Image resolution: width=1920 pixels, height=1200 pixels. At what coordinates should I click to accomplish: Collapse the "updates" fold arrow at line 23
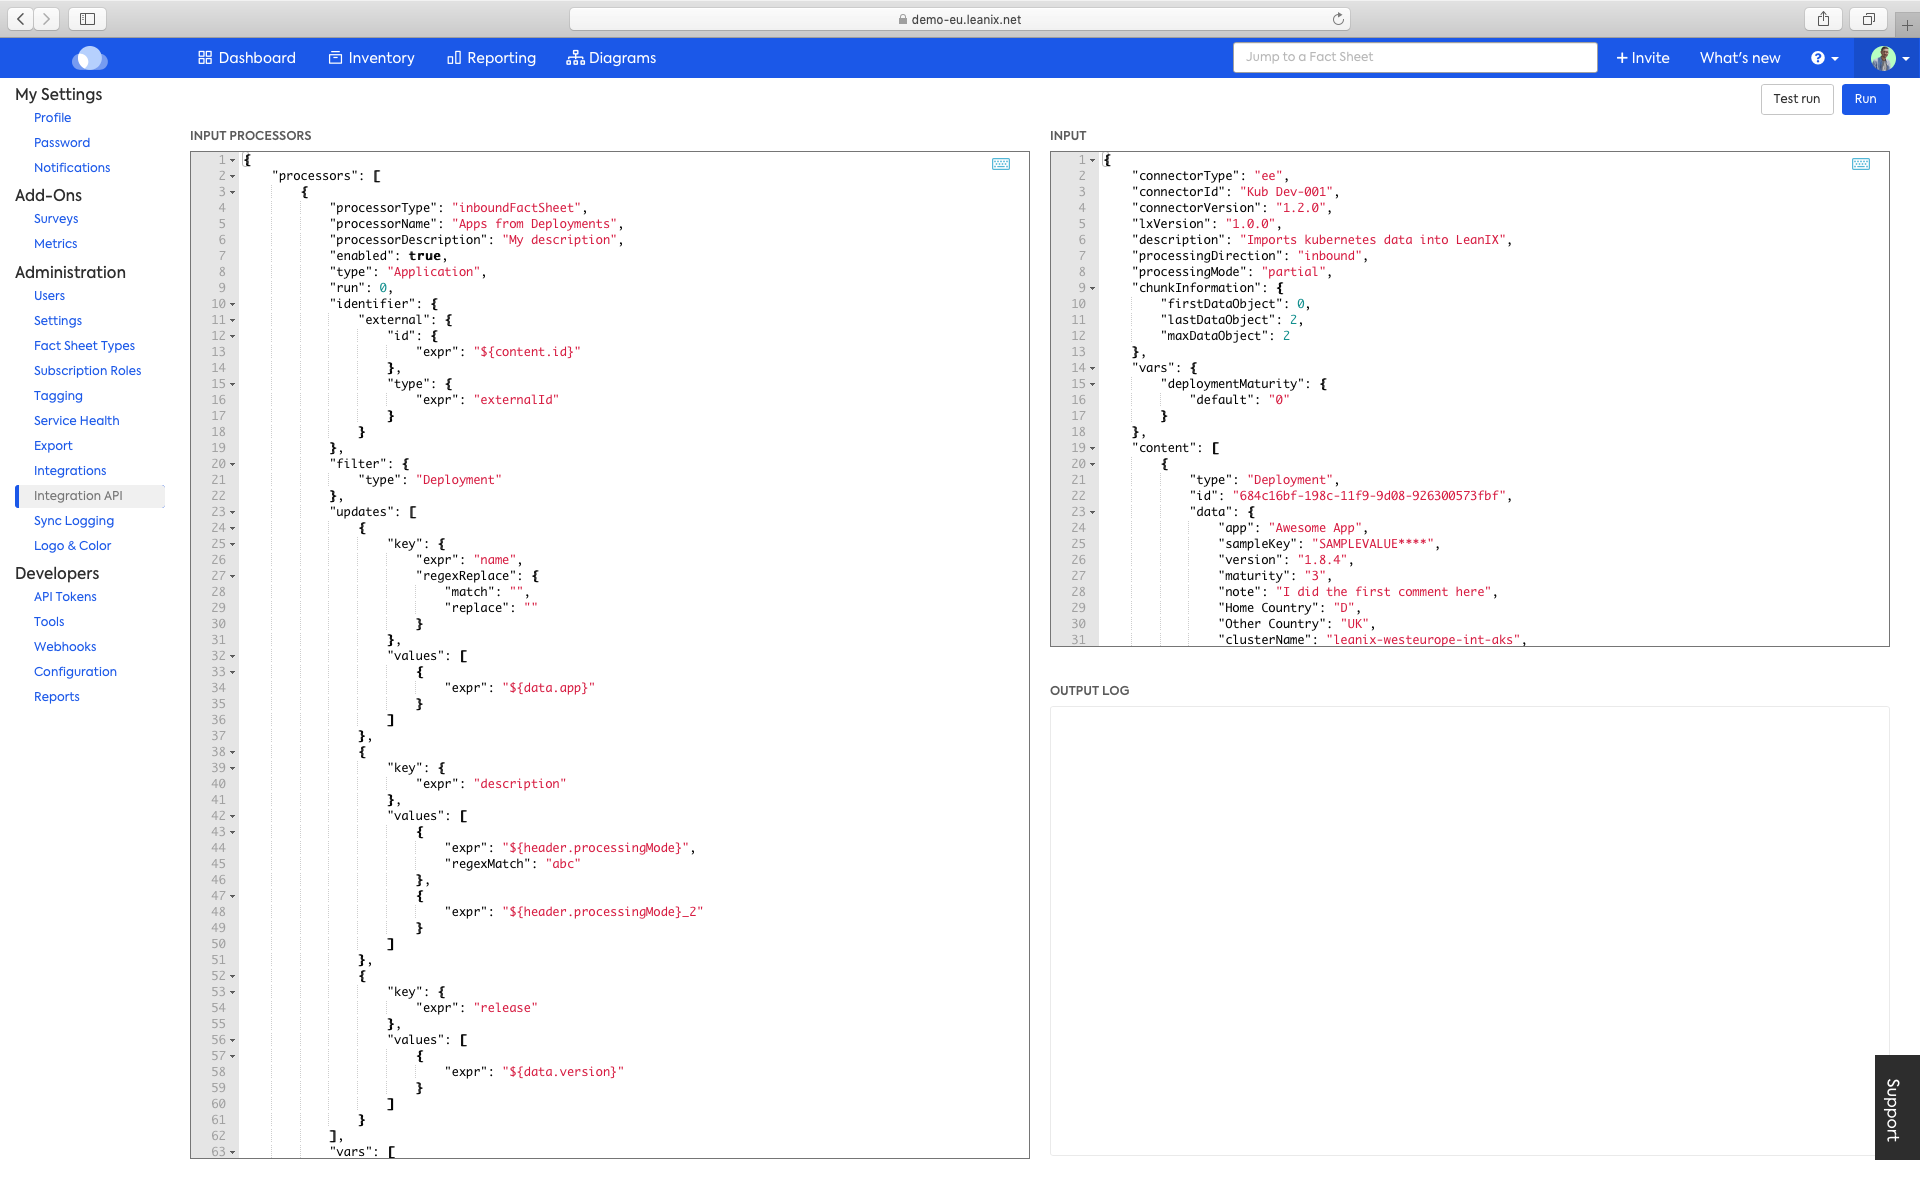coord(233,512)
